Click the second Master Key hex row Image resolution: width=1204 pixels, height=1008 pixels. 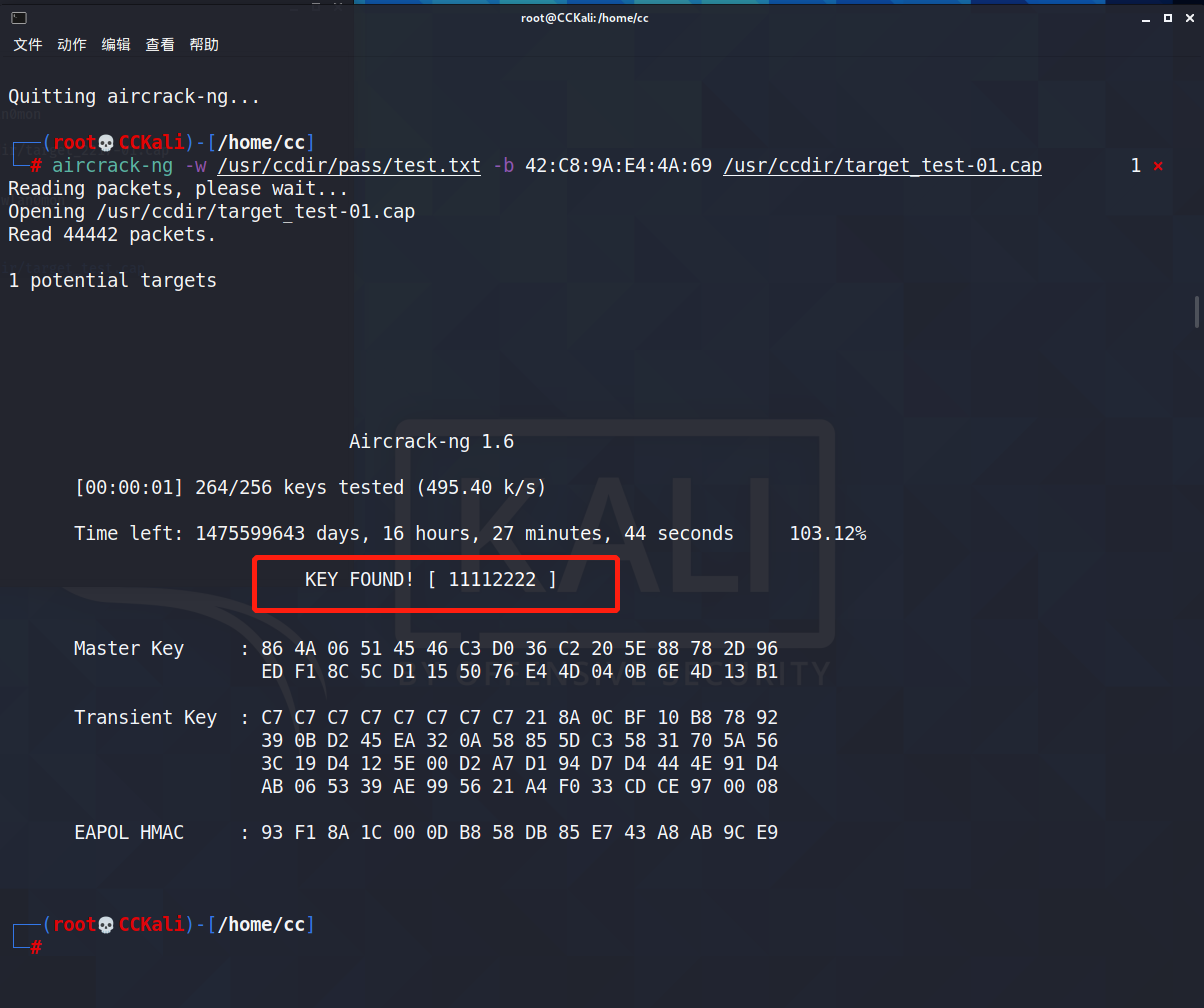(x=519, y=672)
